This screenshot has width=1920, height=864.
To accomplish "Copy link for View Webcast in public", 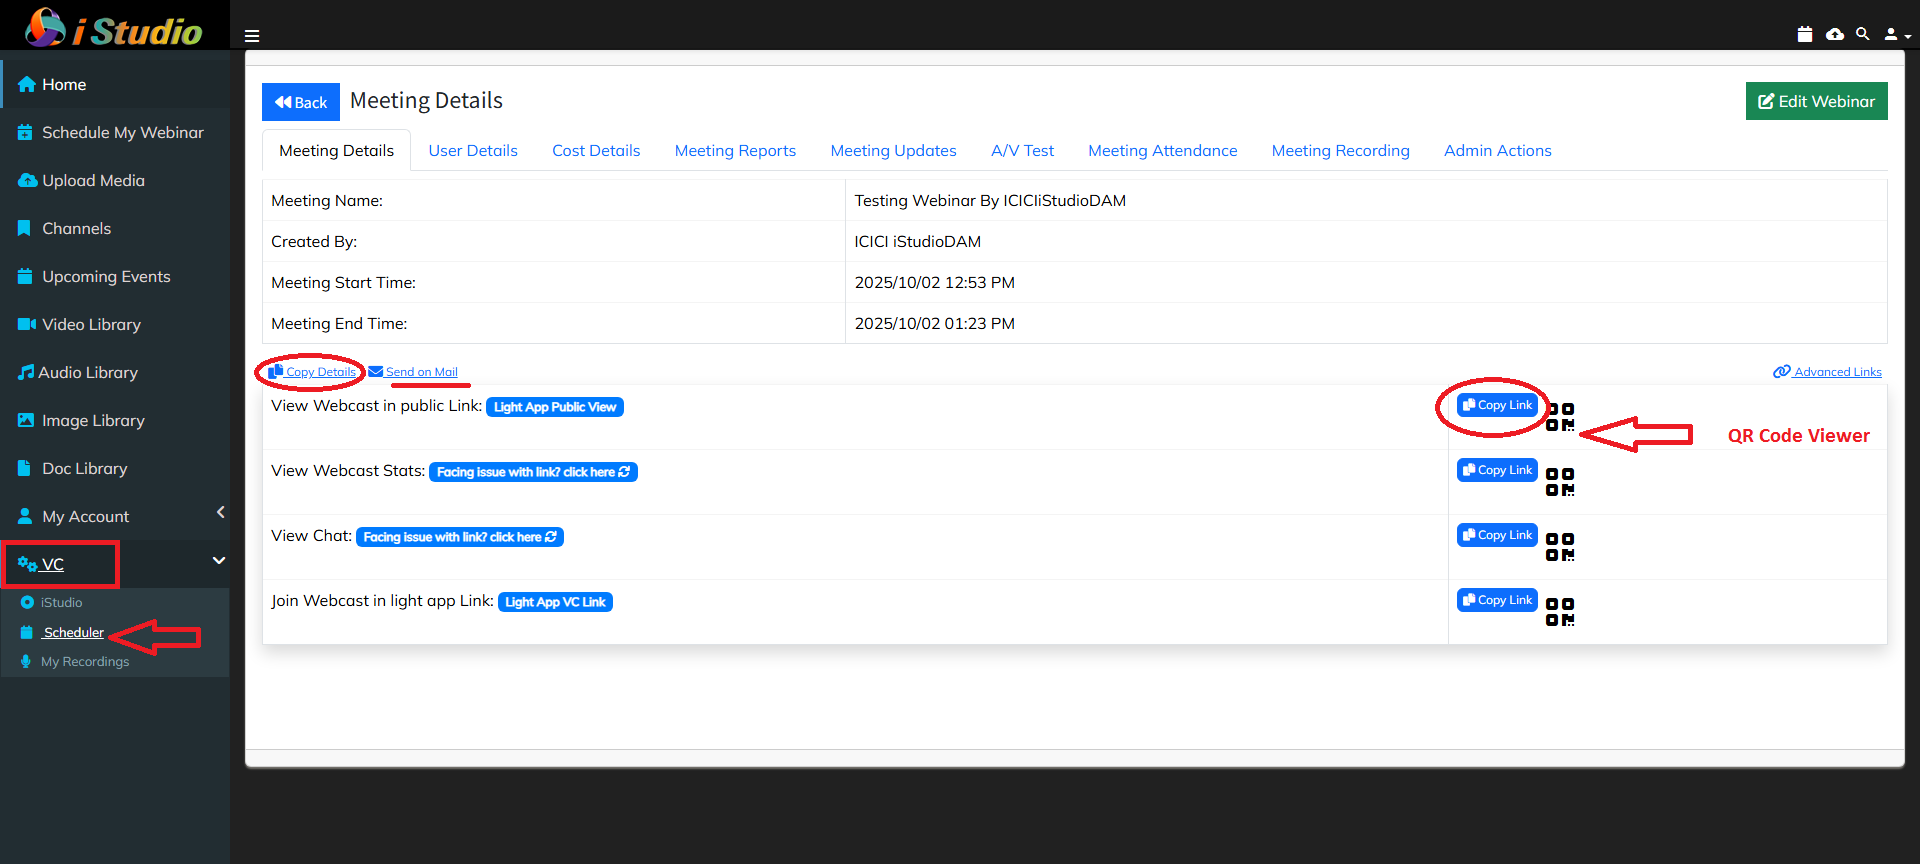I will (x=1497, y=405).
